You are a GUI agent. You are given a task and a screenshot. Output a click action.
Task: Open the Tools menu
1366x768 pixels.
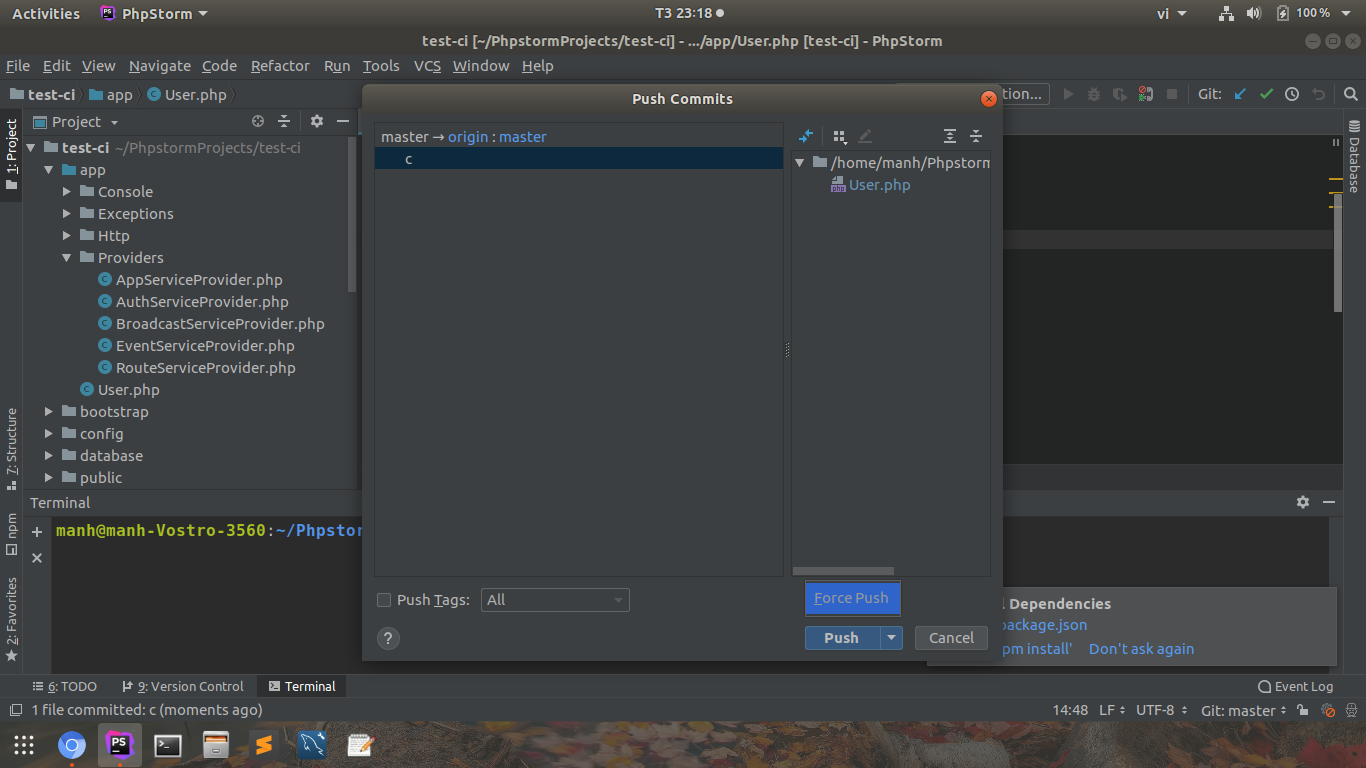click(381, 66)
